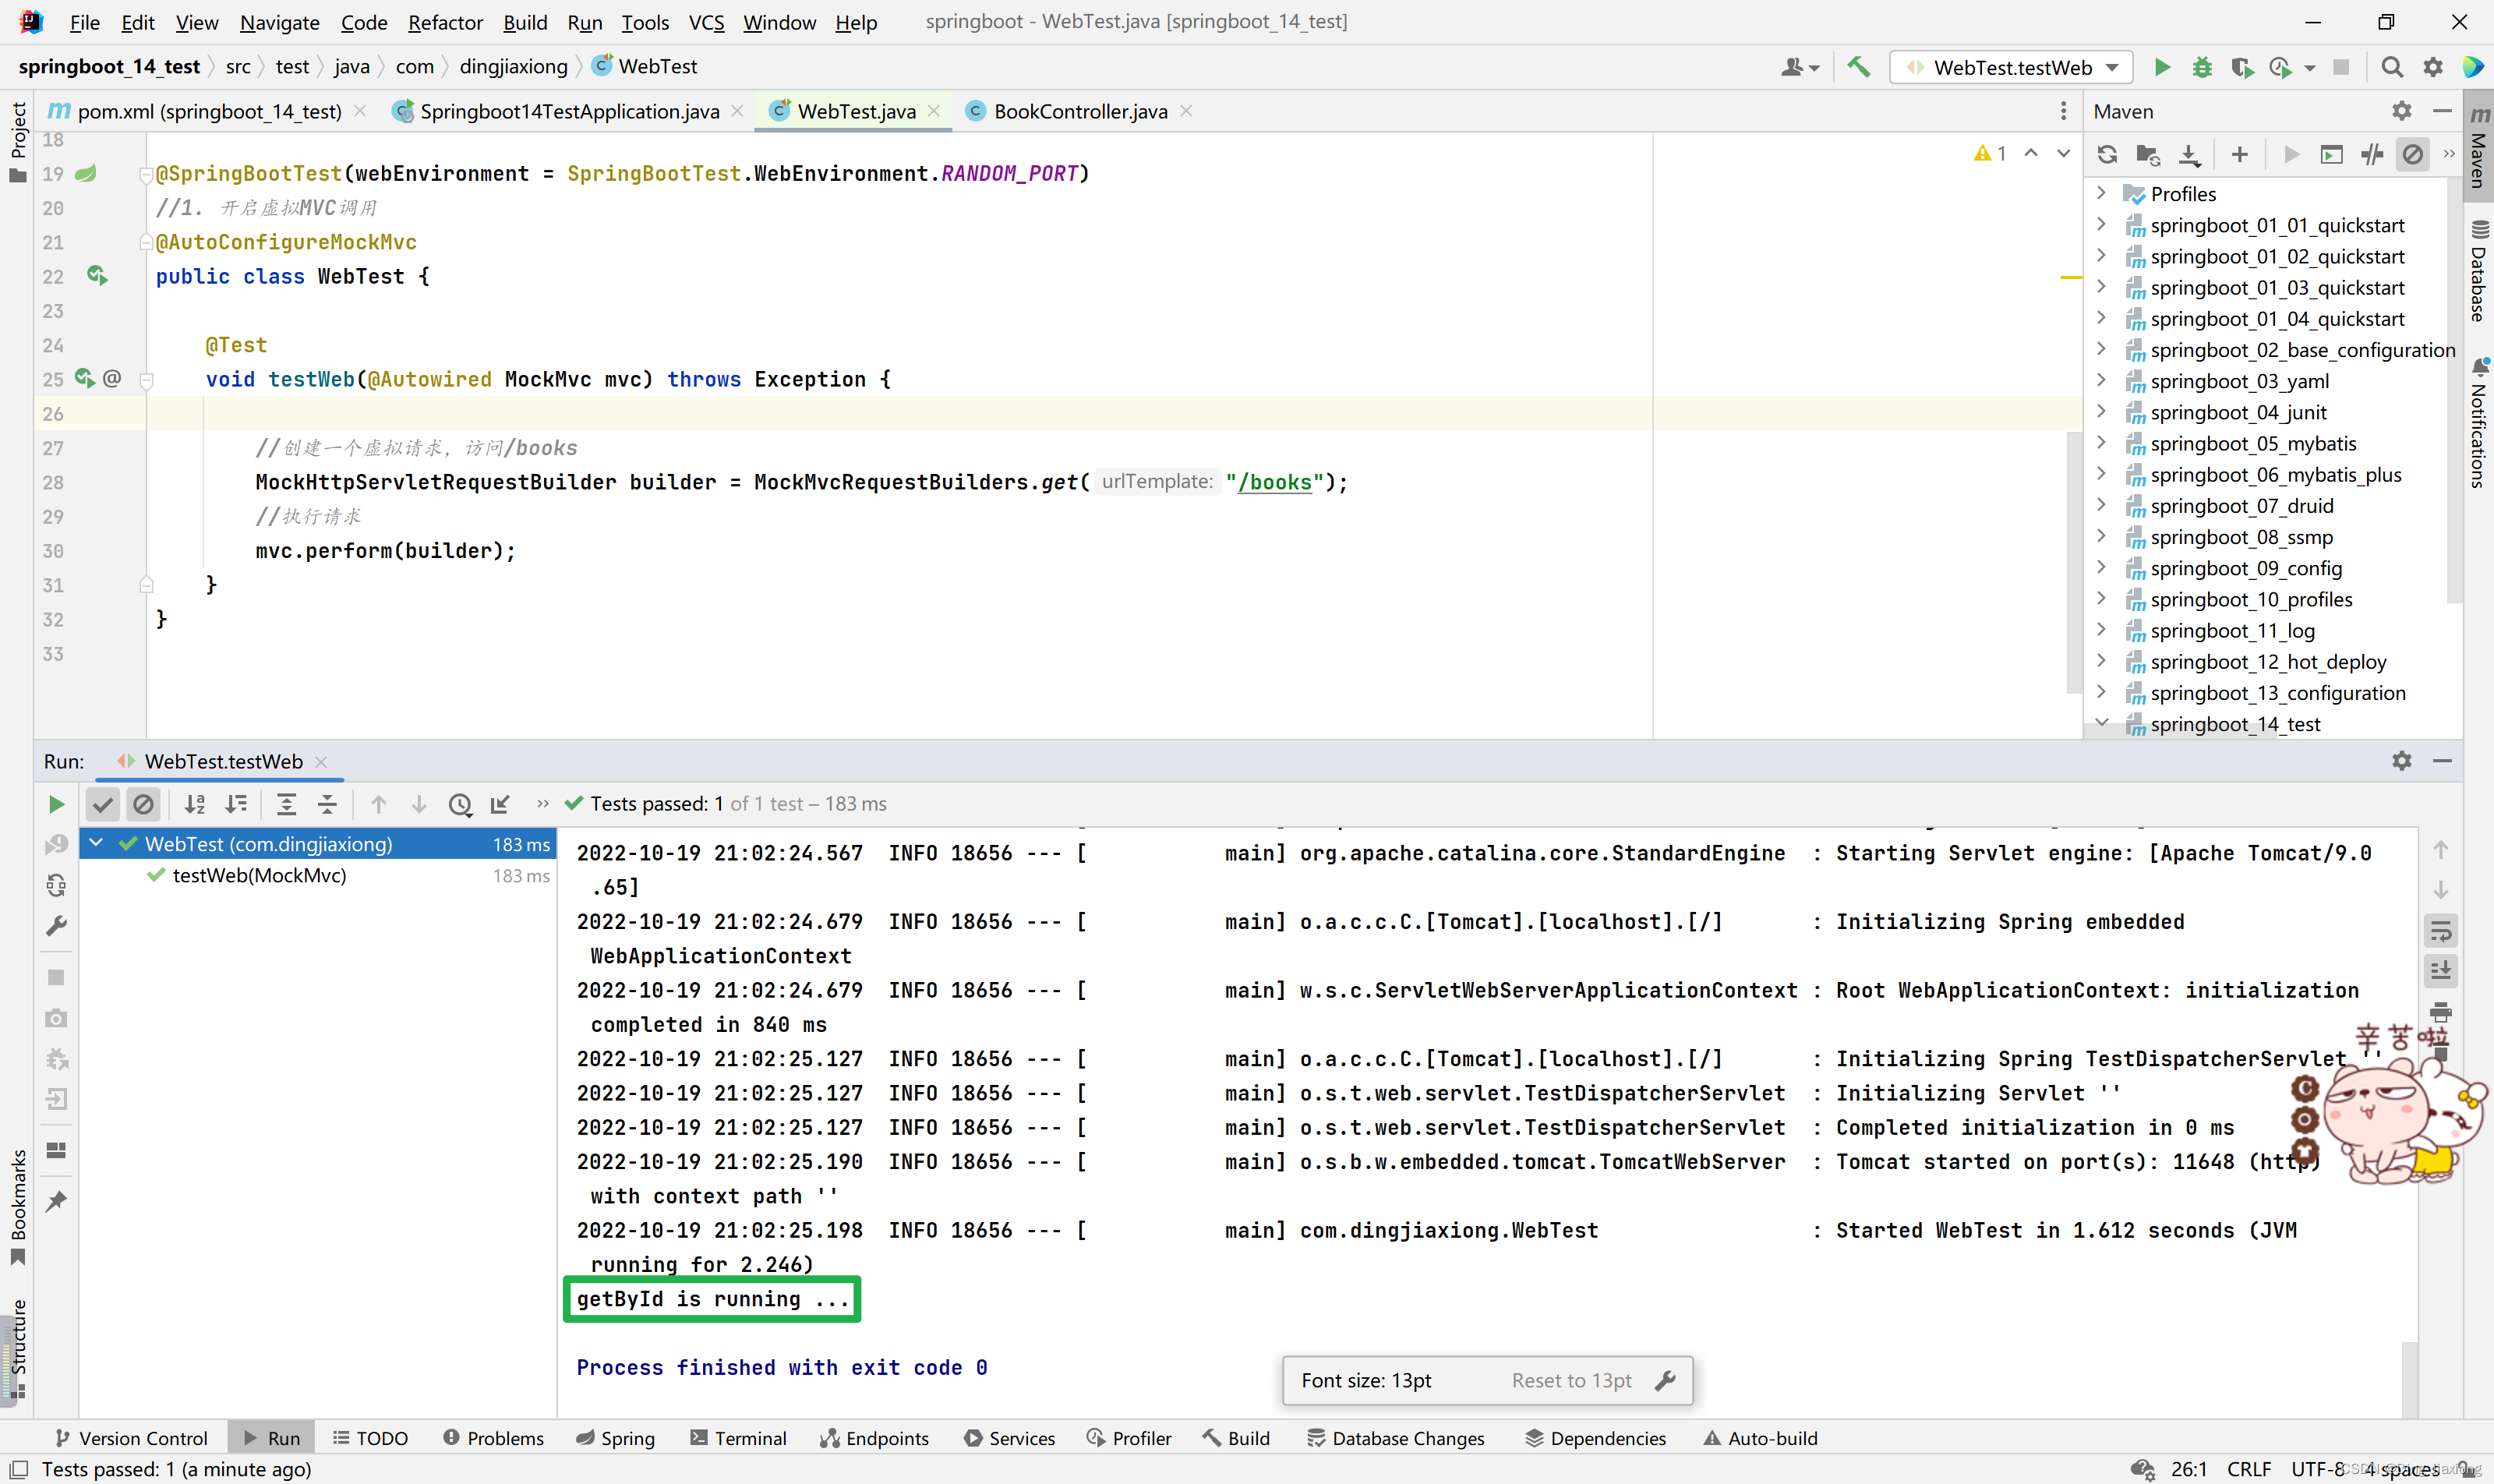Toggle Show Passed tests filter

(x=103, y=804)
